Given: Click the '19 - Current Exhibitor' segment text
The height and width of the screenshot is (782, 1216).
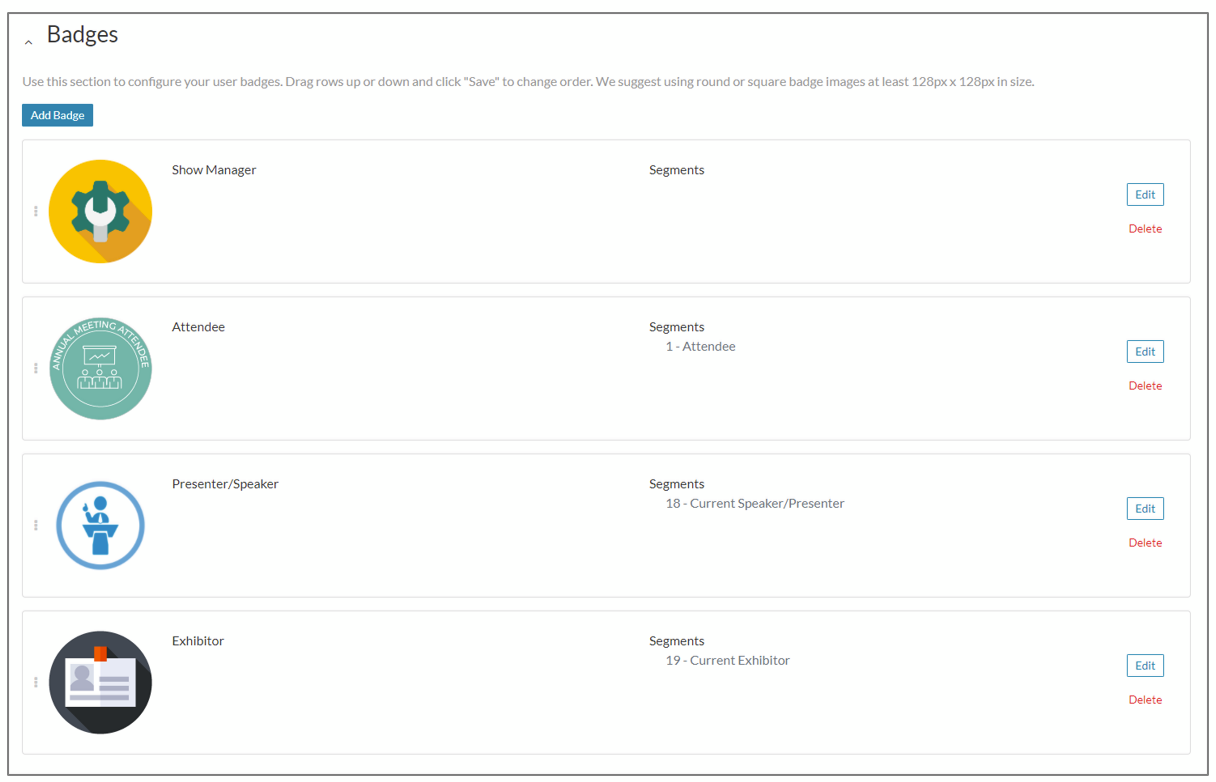Looking at the screenshot, I should coord(728,661).
